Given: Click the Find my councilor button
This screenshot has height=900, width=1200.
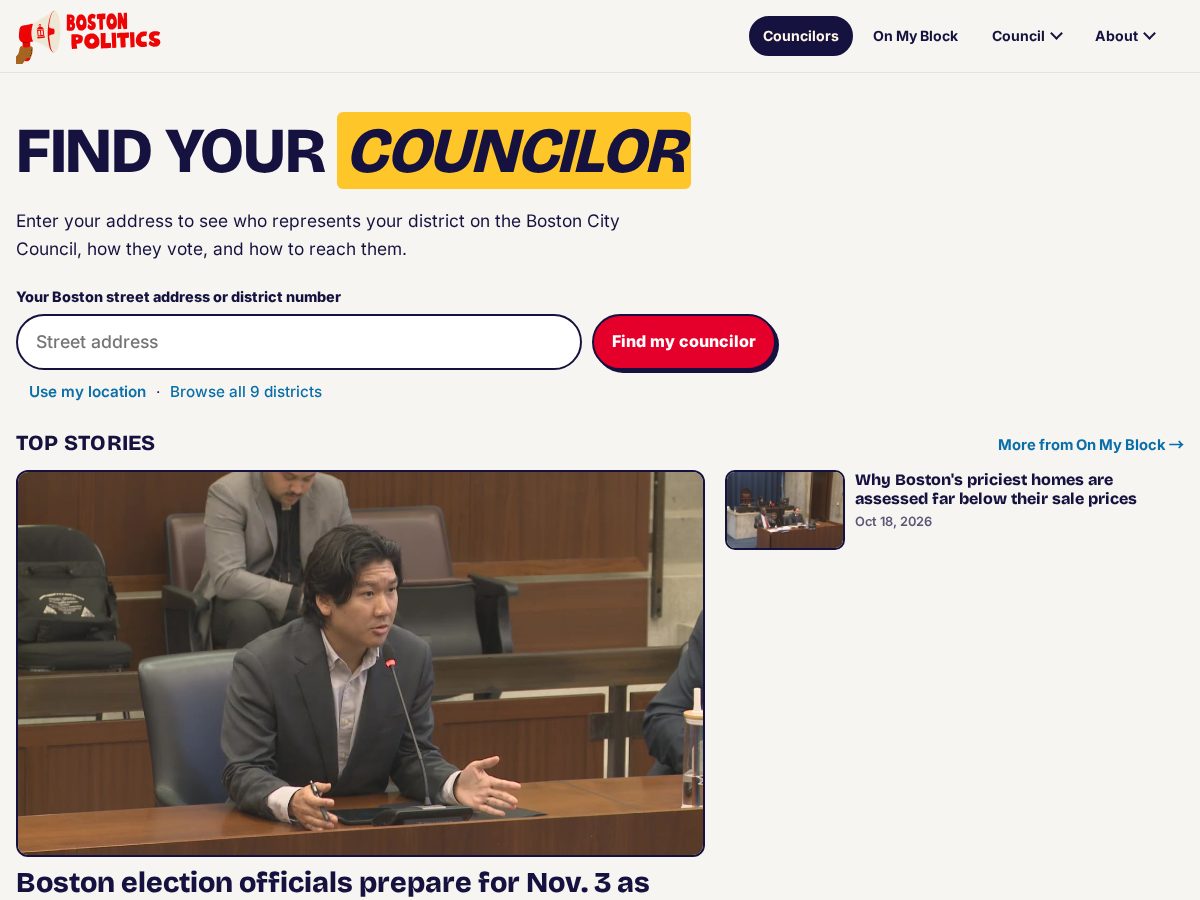Looking at the screenshot, I should (x=684, y=342).
